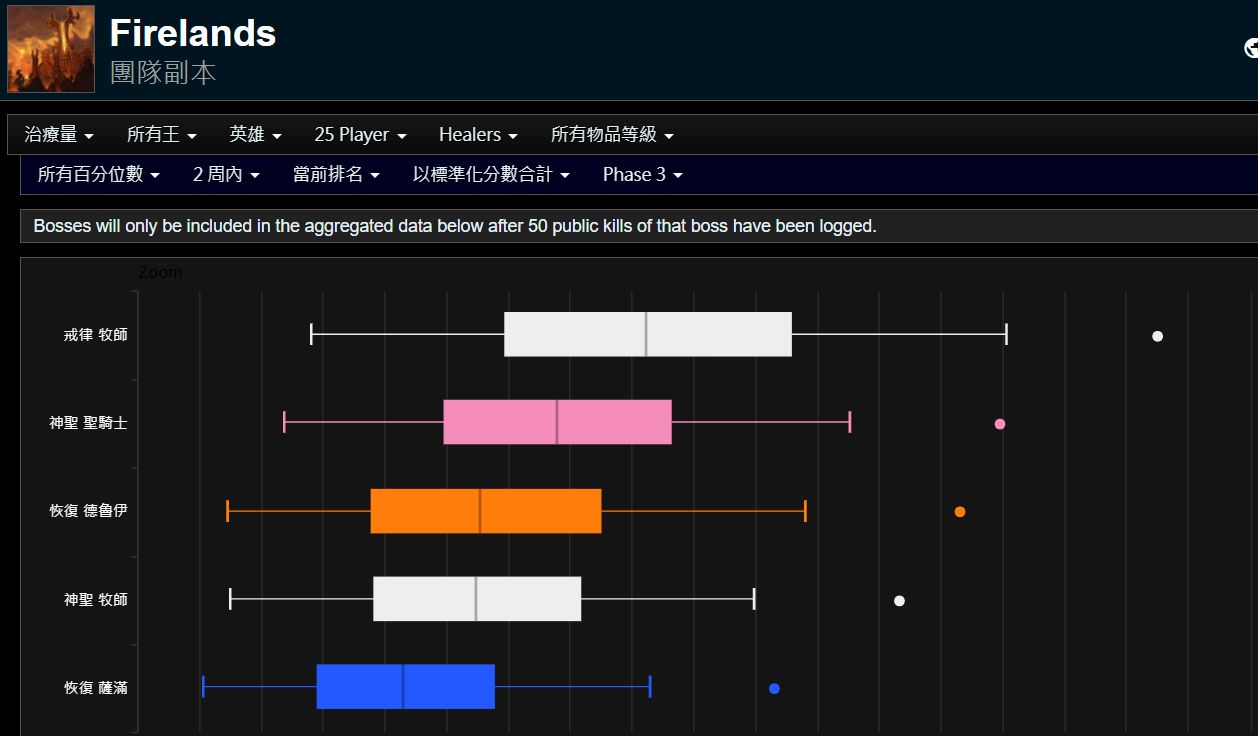
Task: Expand the Healers role dropdown
Action: tap(478, 134)
